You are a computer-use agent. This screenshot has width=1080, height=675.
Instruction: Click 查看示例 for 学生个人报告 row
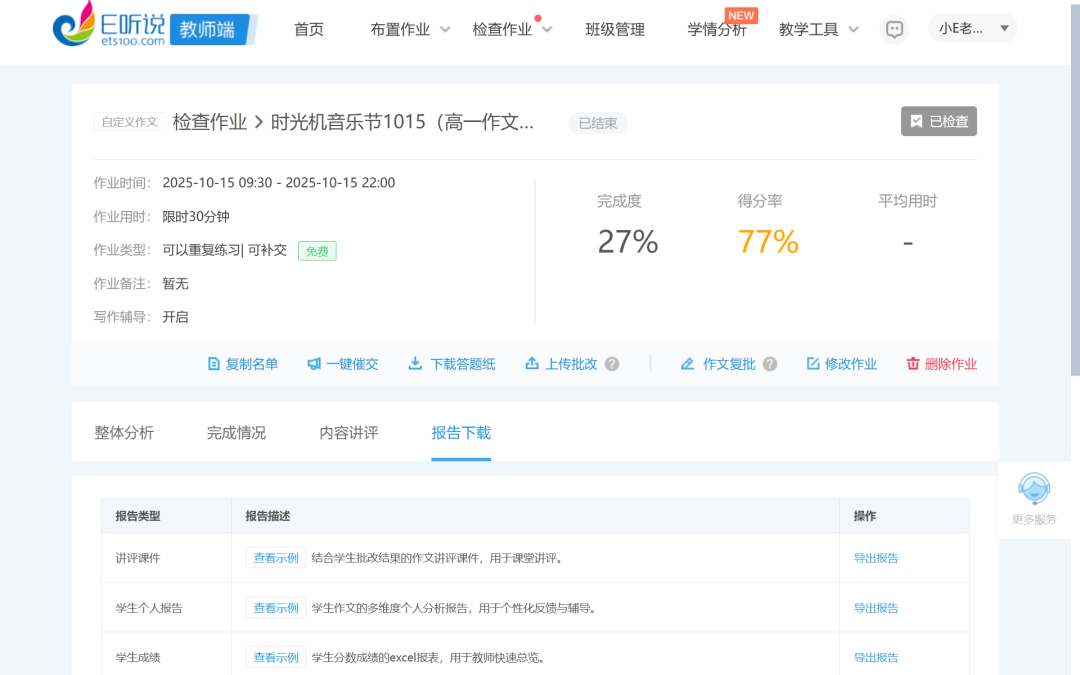pyautogui.click(x=275, y=608)
